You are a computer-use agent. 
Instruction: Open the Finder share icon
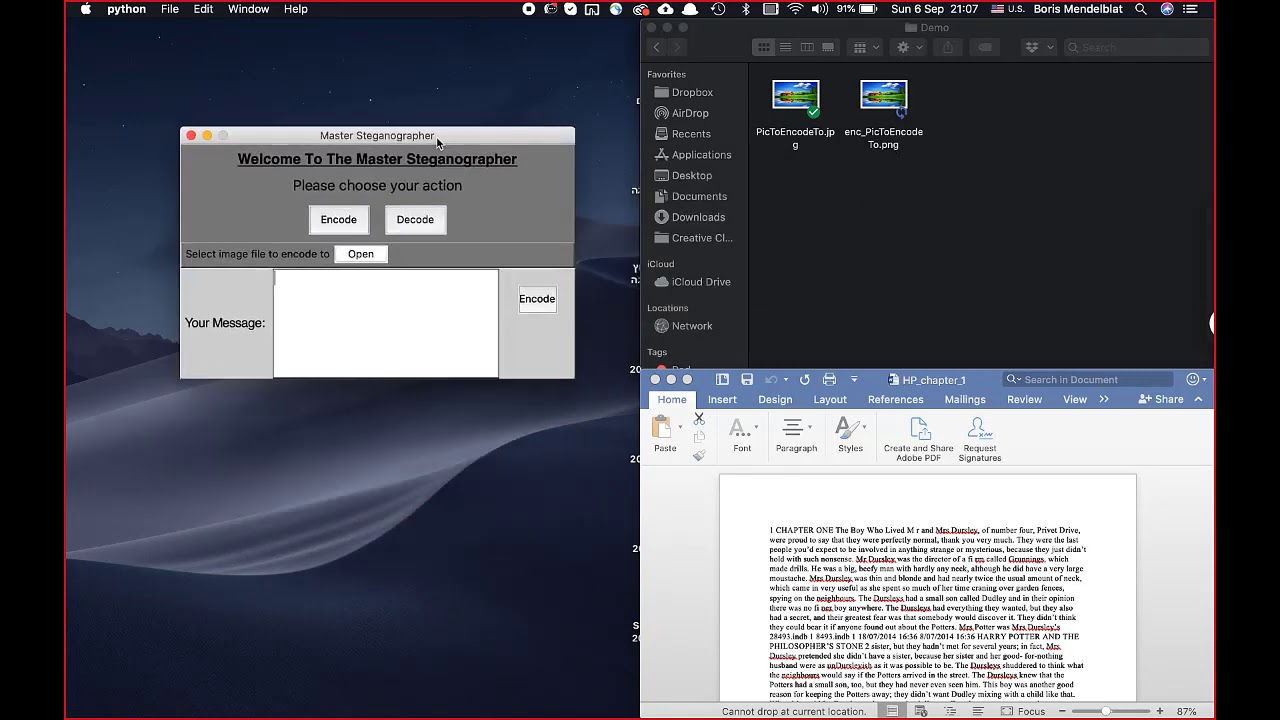[x=948, y=47]
